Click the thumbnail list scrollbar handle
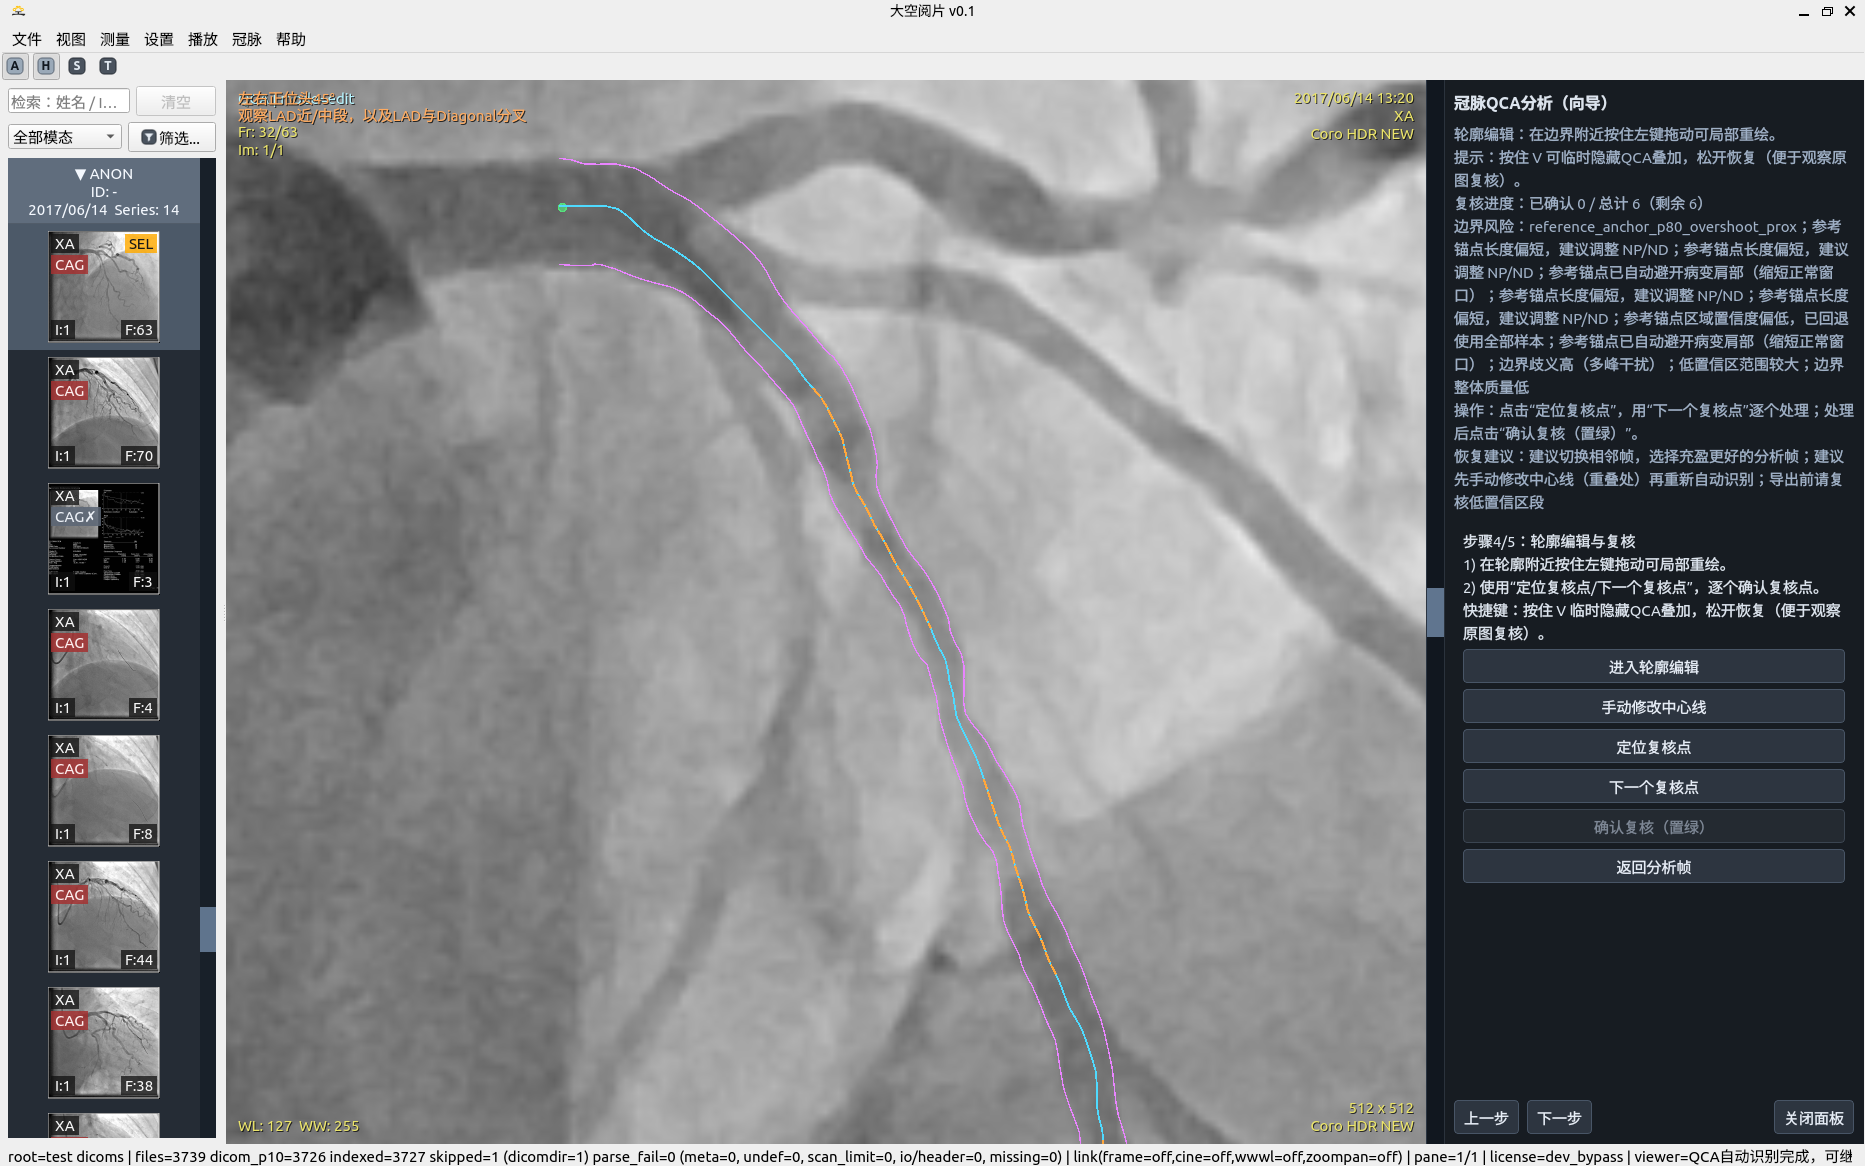This screenshot has width=1865, height=1166. coord(207,929)
